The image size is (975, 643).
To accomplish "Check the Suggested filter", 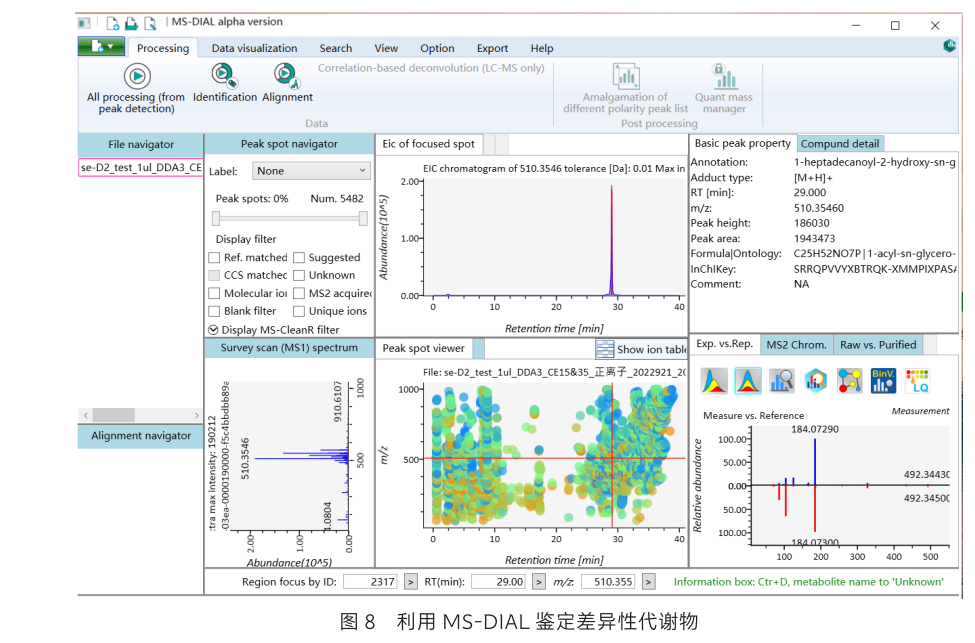I will point(299,257).
